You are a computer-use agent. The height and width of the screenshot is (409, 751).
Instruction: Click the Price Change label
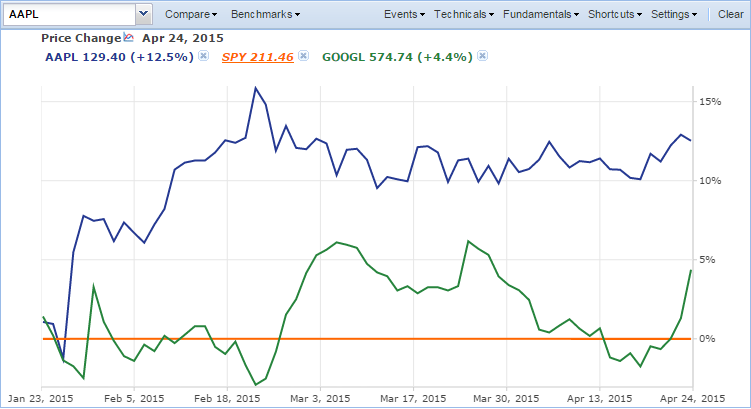click(x=81, y=38)
